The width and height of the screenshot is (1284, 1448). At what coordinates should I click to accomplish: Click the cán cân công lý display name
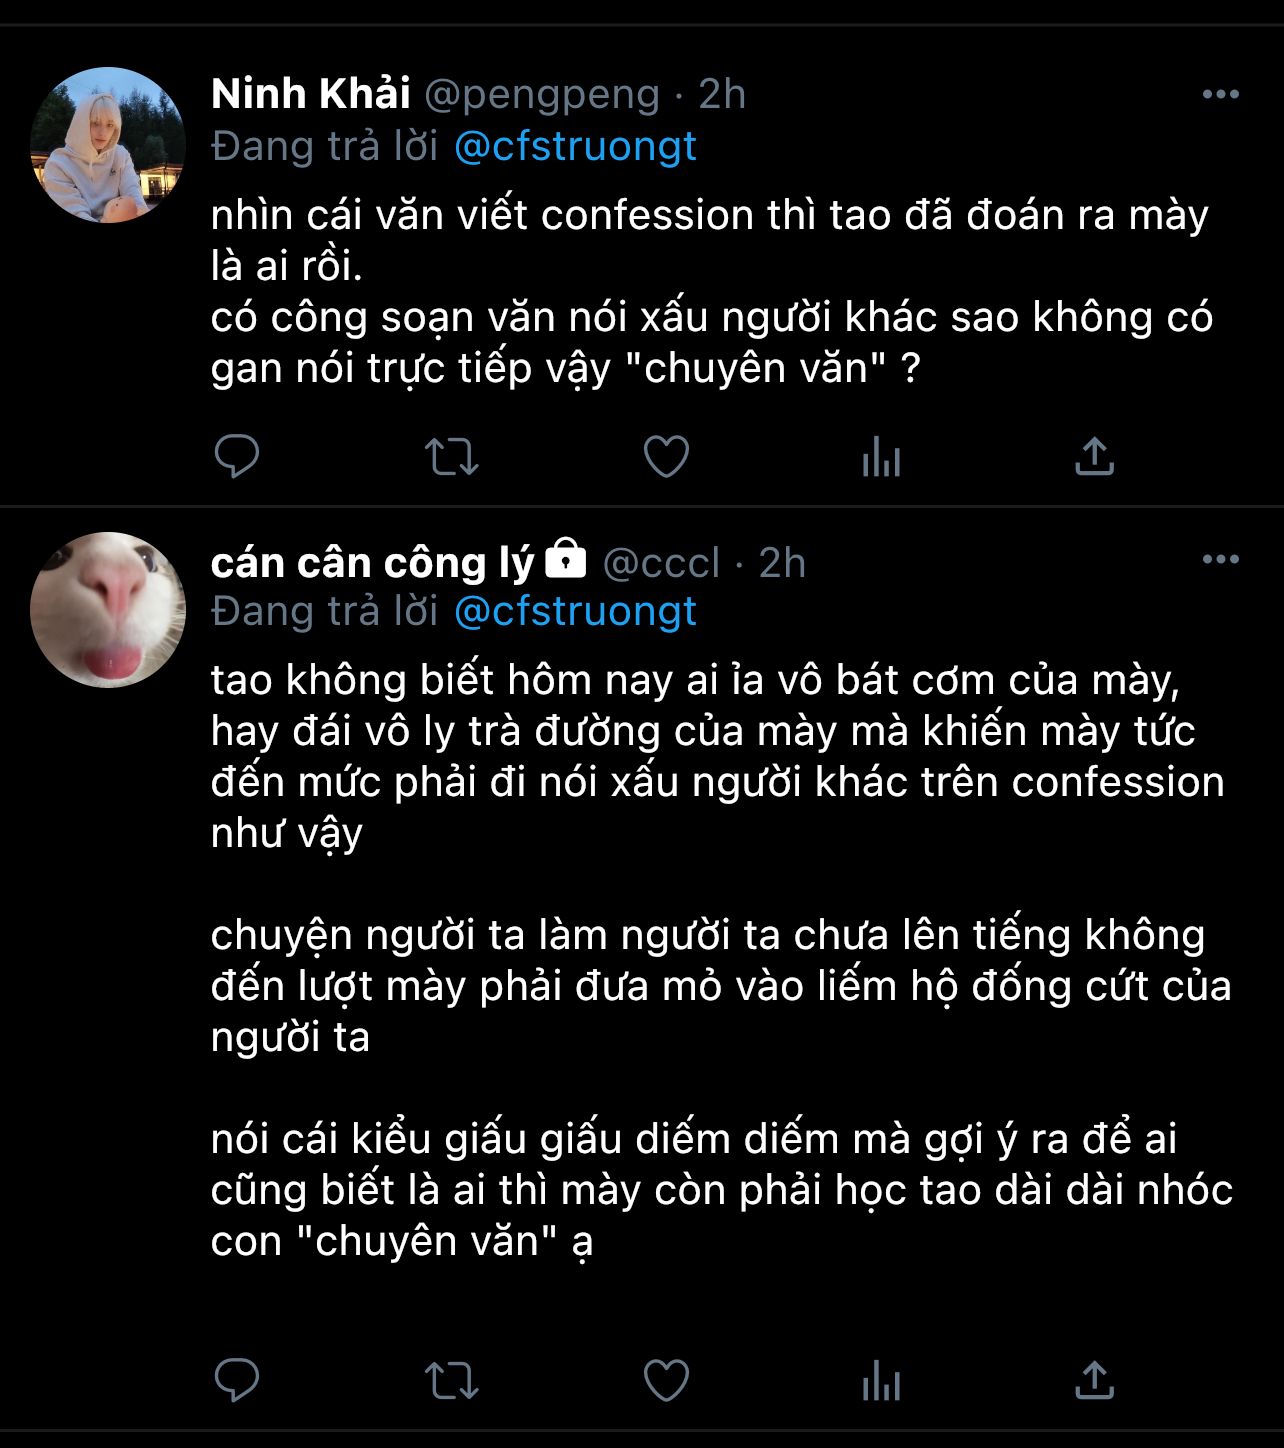[372, 562]
